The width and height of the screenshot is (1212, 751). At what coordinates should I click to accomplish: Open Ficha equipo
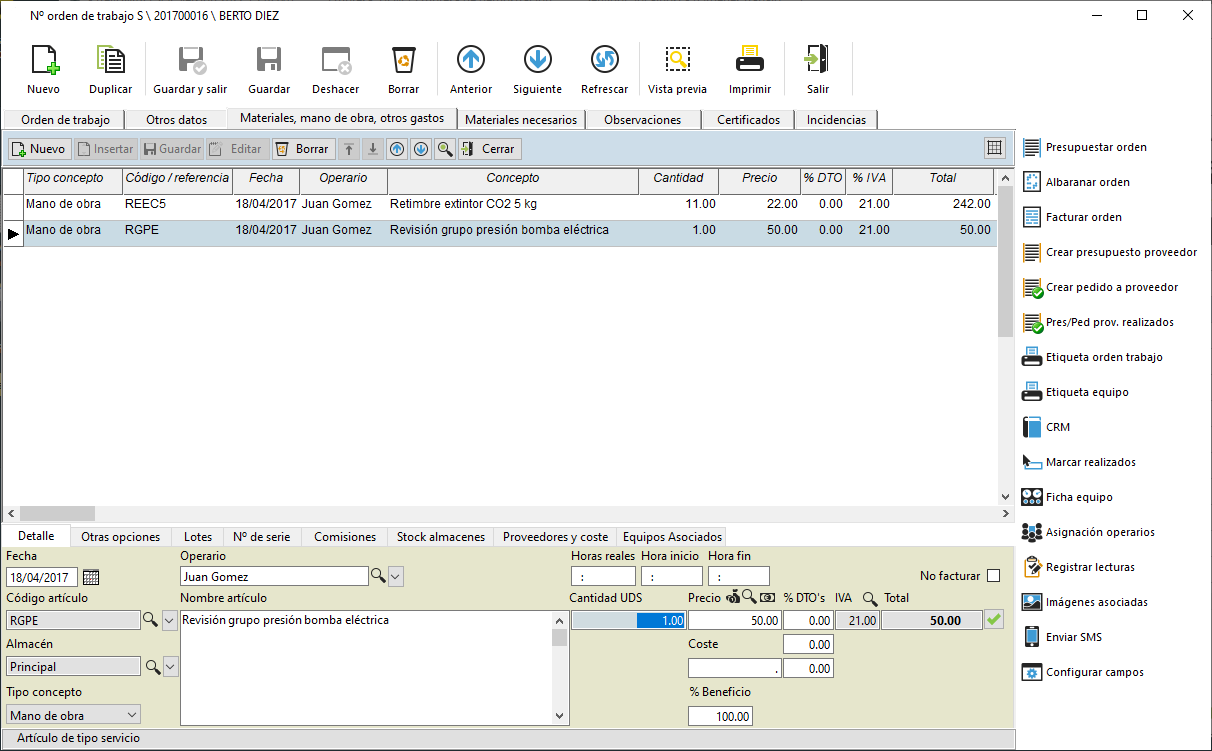[1067, 497]
